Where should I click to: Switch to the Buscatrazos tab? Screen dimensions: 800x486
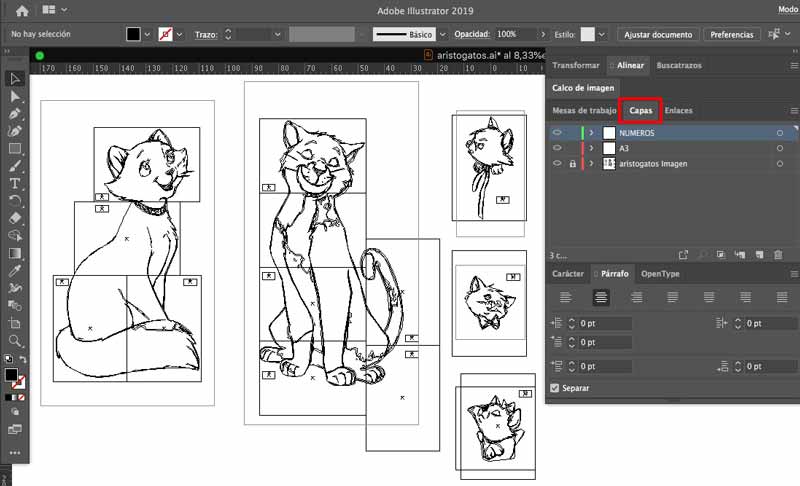[x=679, y=65]
